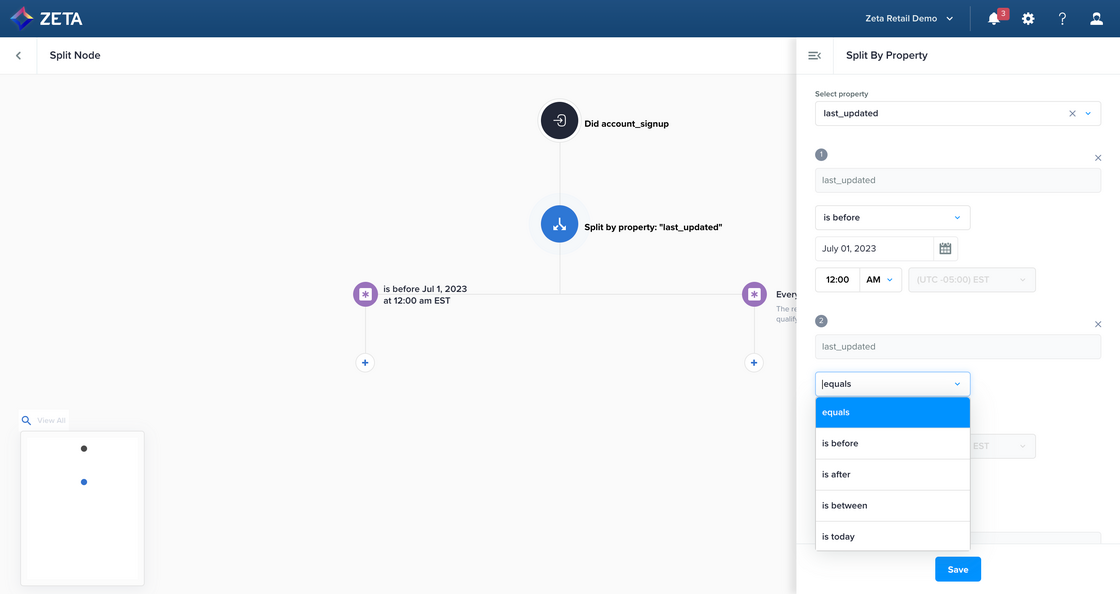Open the help question mark icon
Image resolution: width=1120 pixels, height=594 pixels.
(1062, 19)
